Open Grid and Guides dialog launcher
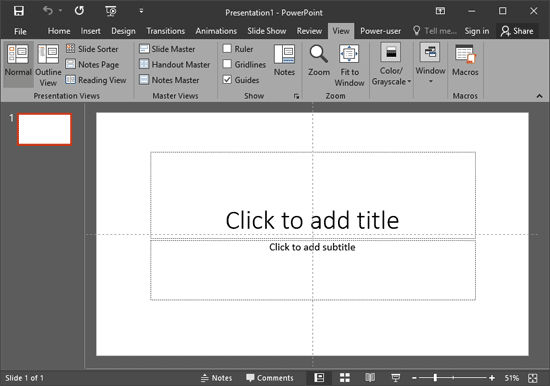 pyautogui.click(x=296, y=96)
